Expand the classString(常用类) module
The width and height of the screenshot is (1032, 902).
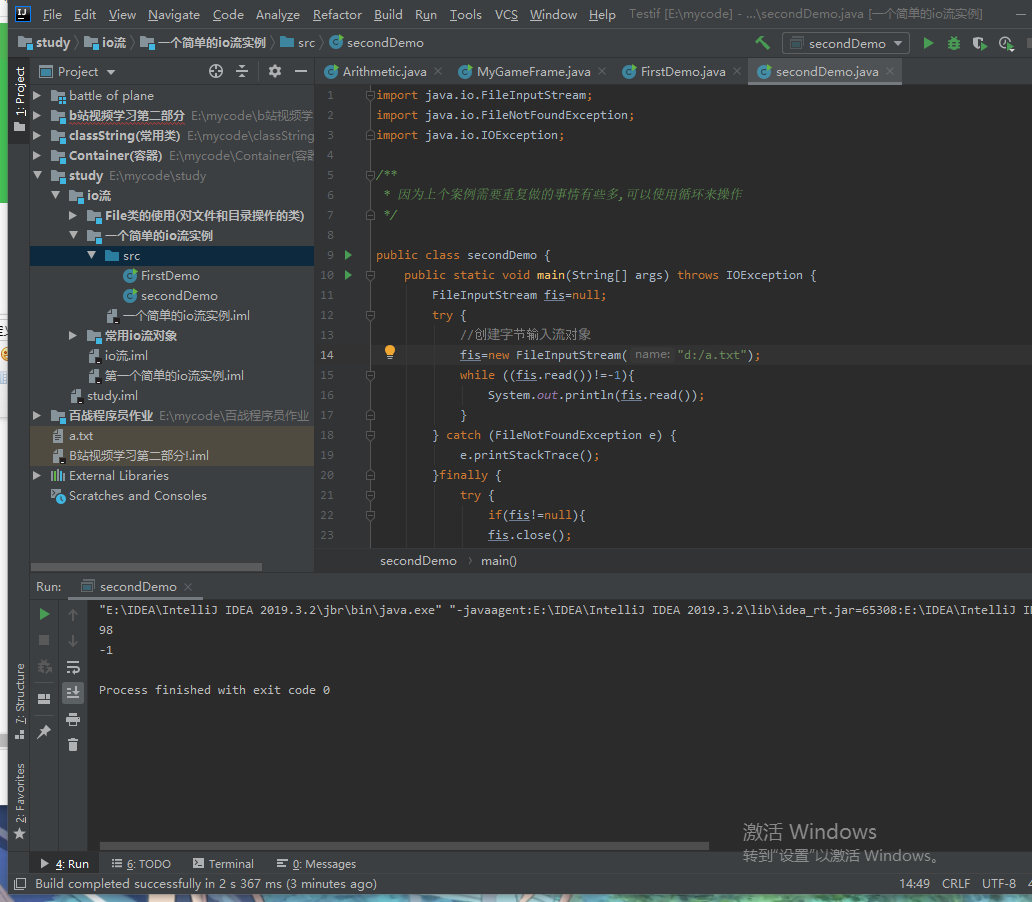(x=38, y=136)
